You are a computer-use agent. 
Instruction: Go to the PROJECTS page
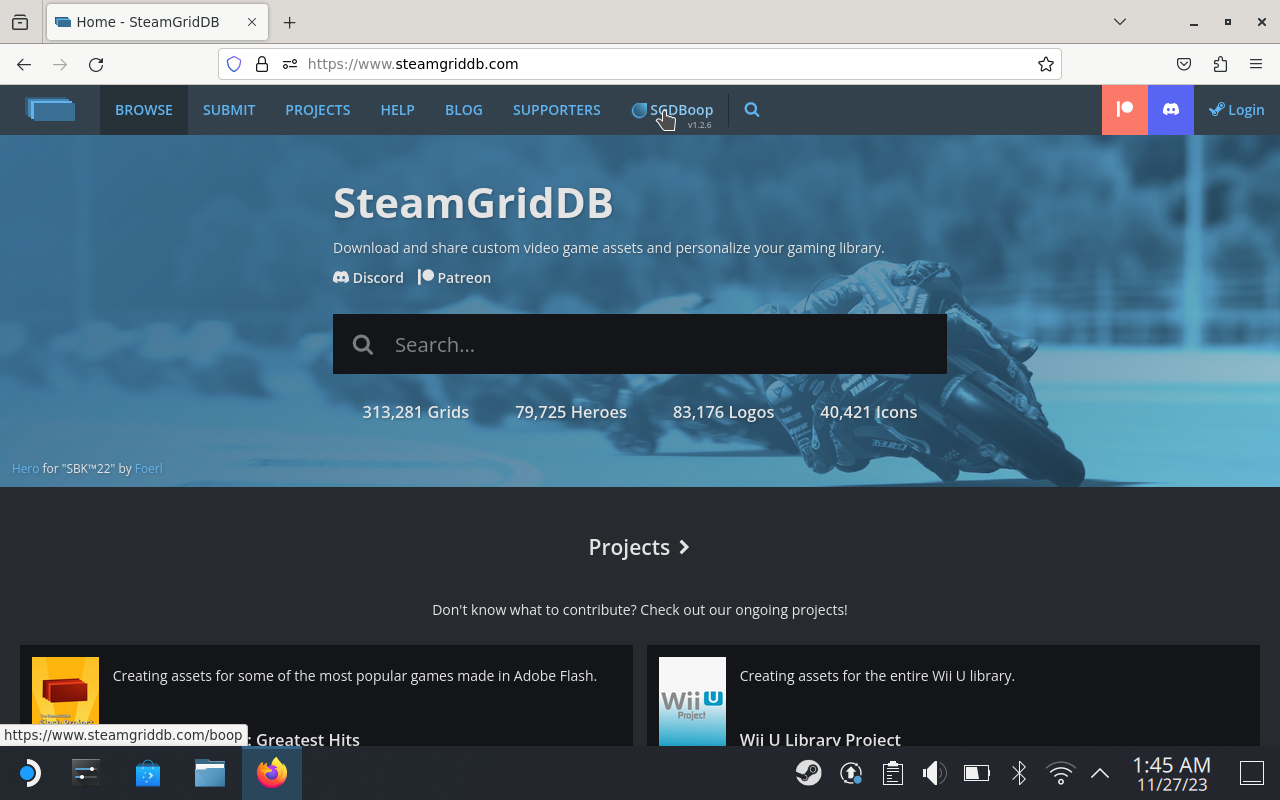(318, 110)
